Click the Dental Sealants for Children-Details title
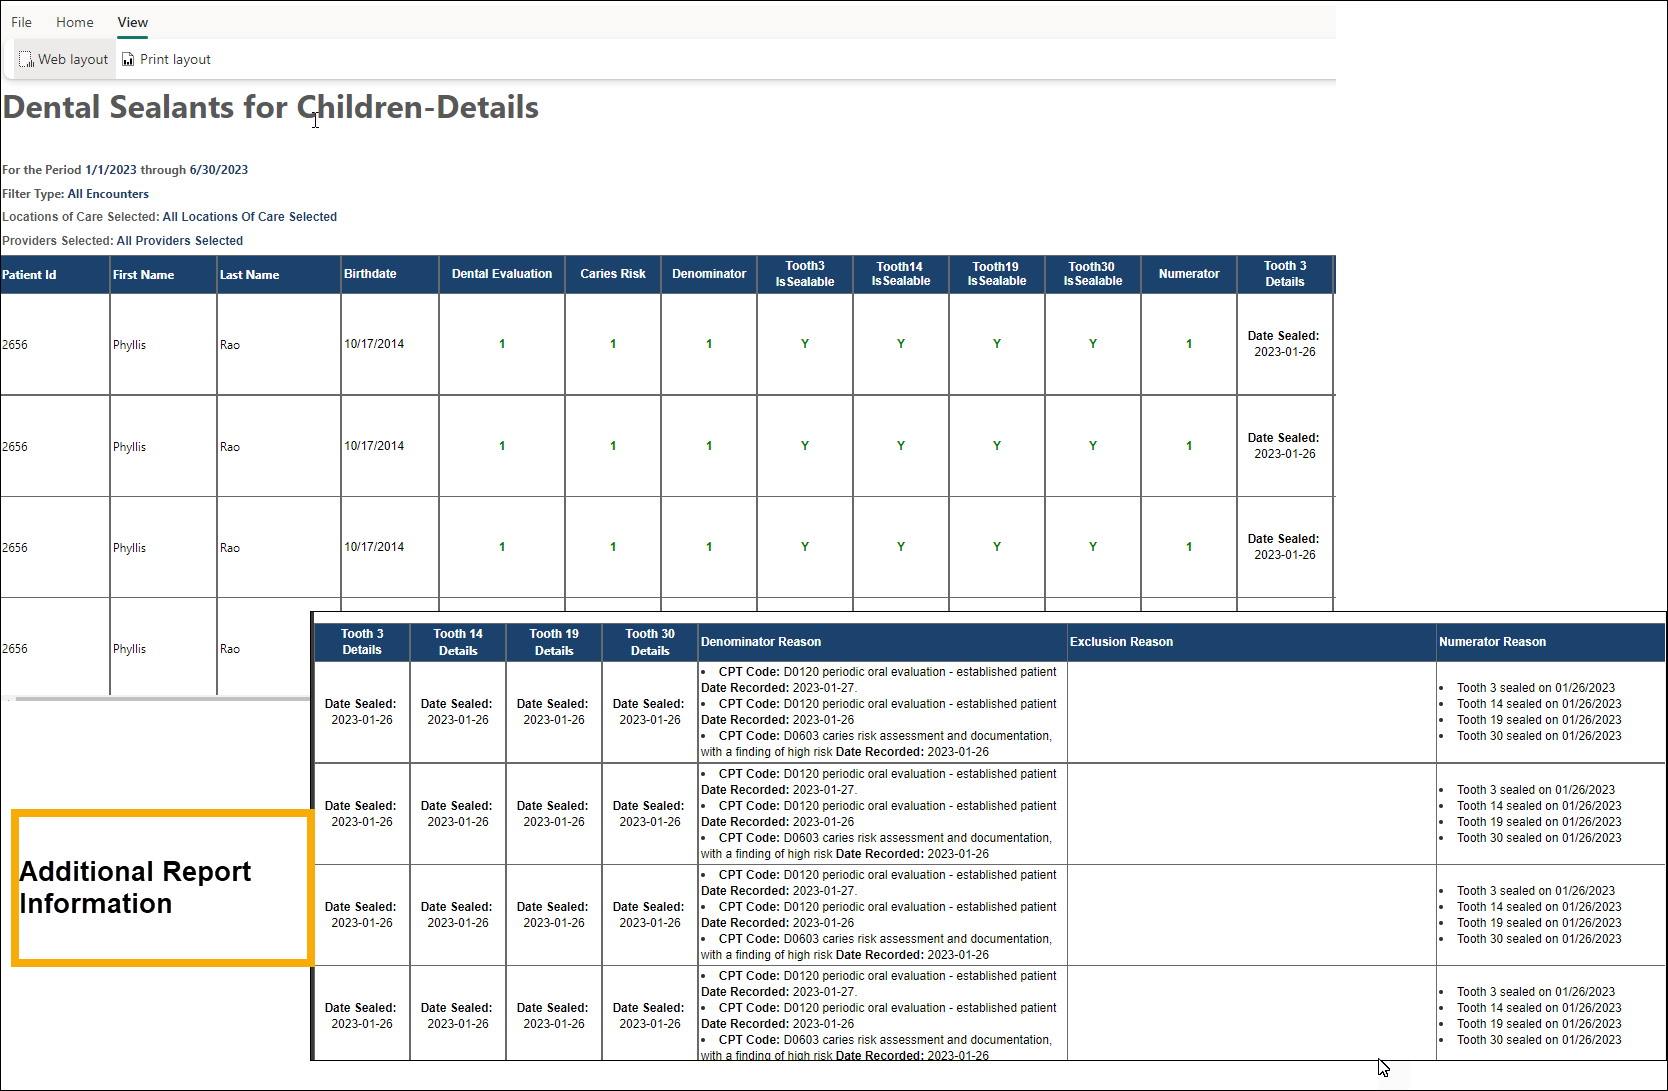The height and width of the screenshot is (1091, 1668). [271, 107]
